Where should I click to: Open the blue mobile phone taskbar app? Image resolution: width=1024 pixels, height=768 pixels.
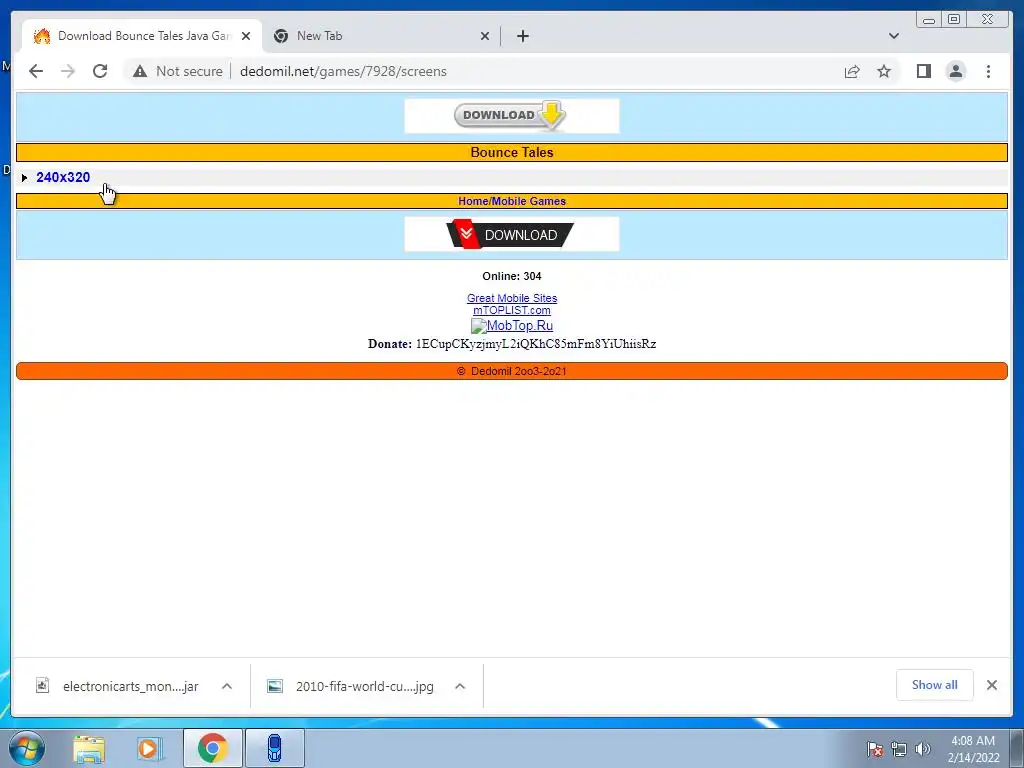[x=275, y=748]
